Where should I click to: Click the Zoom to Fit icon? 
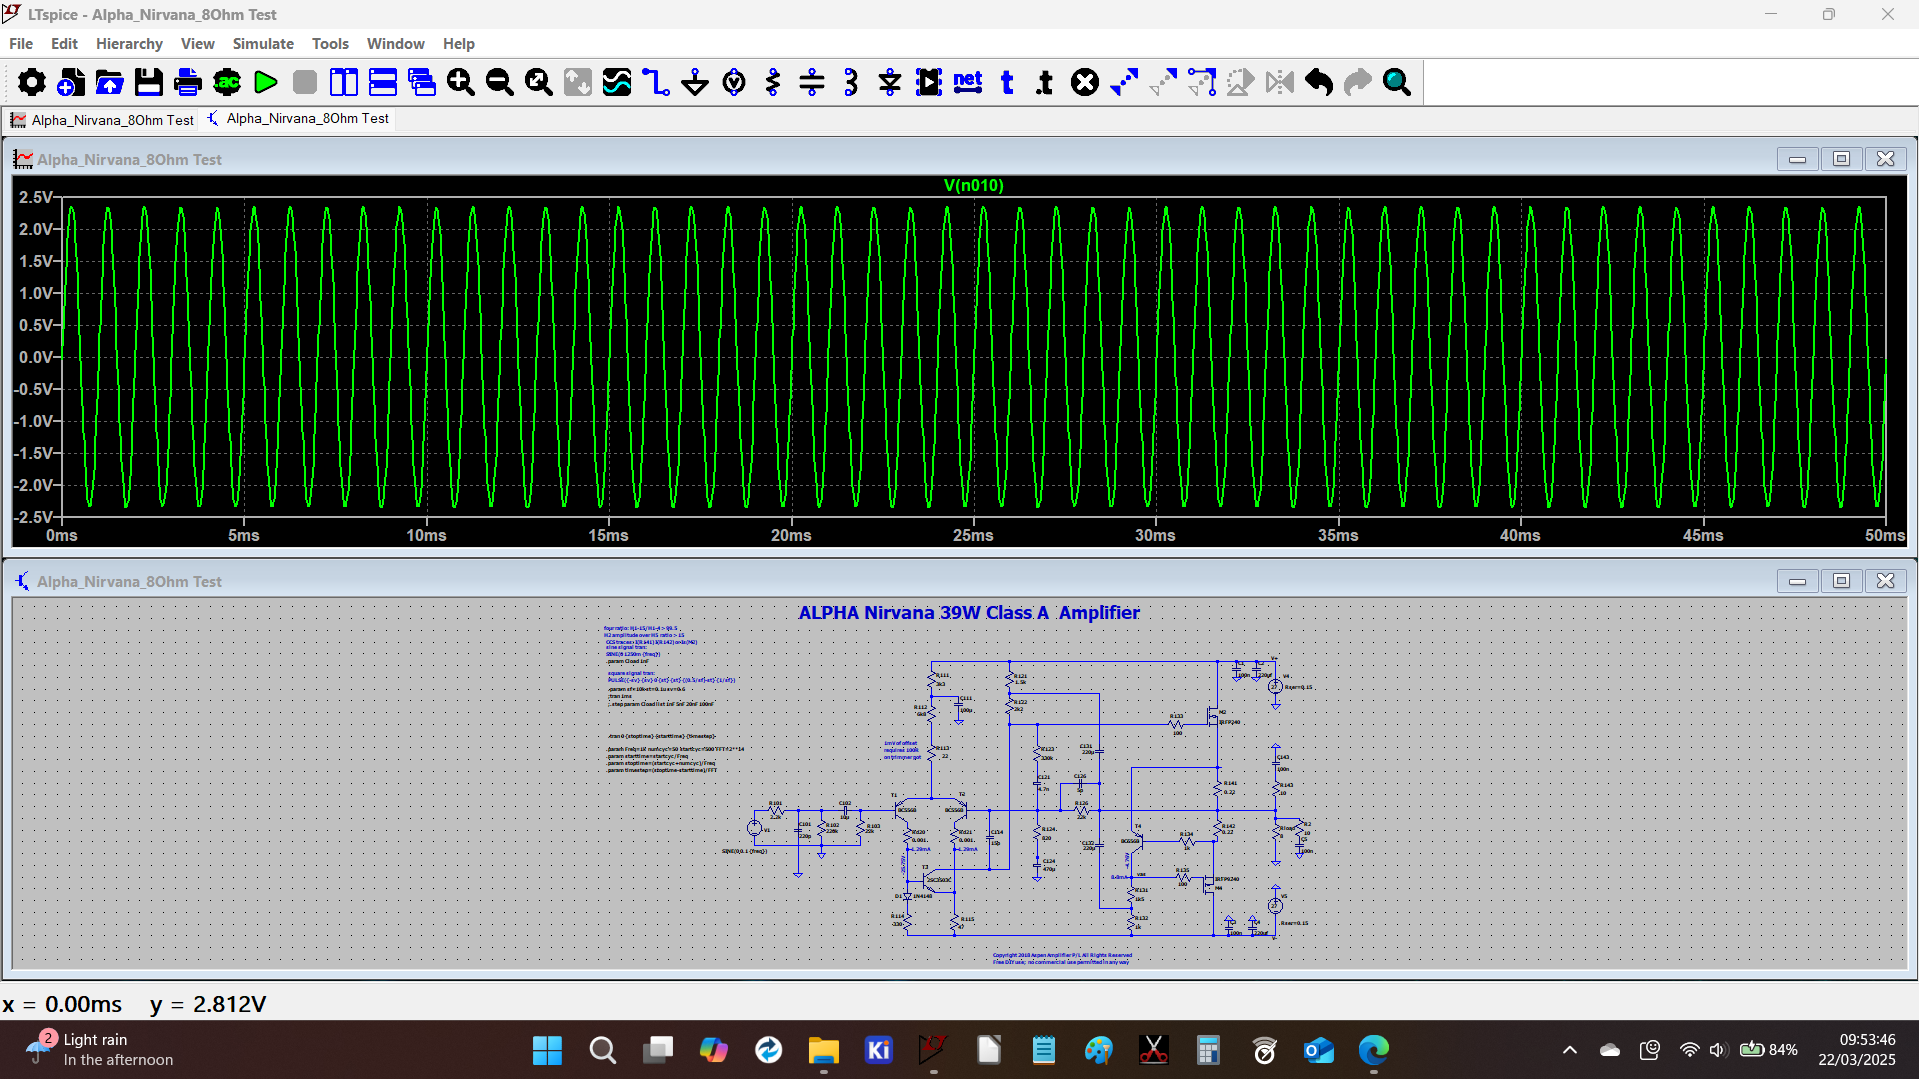pyautogui.click(x=539, y=82)
